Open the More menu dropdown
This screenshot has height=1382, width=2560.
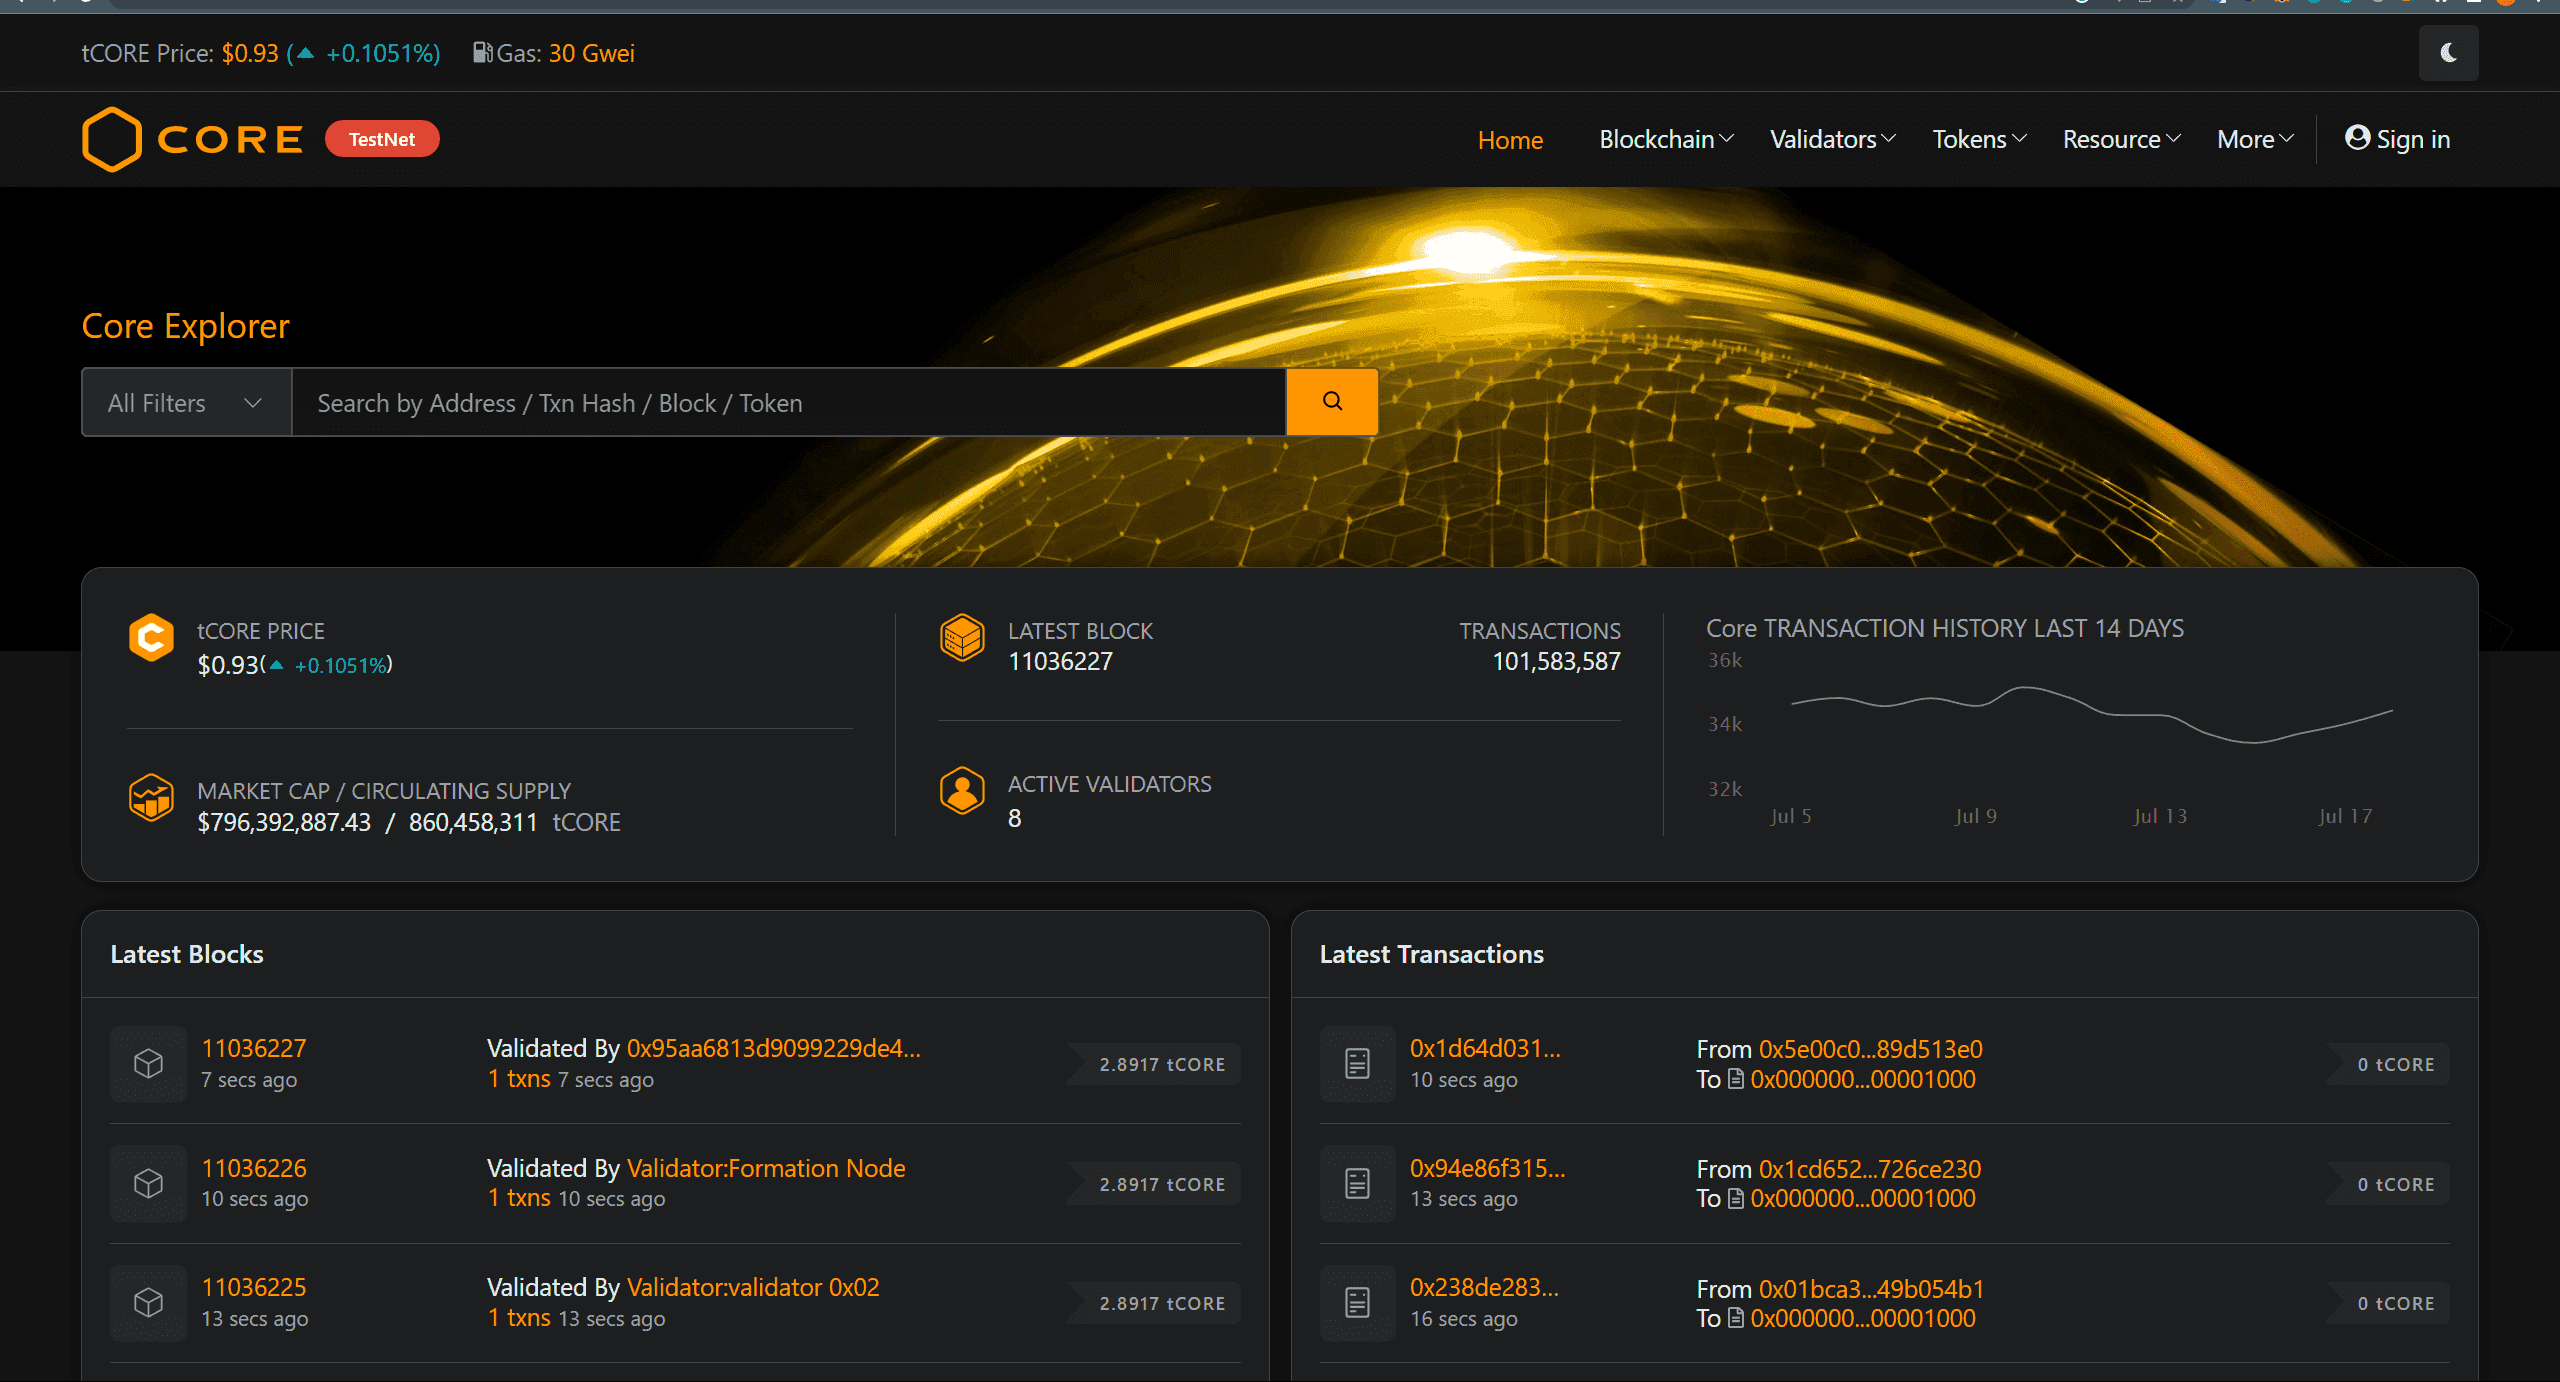click(2251, 139)
